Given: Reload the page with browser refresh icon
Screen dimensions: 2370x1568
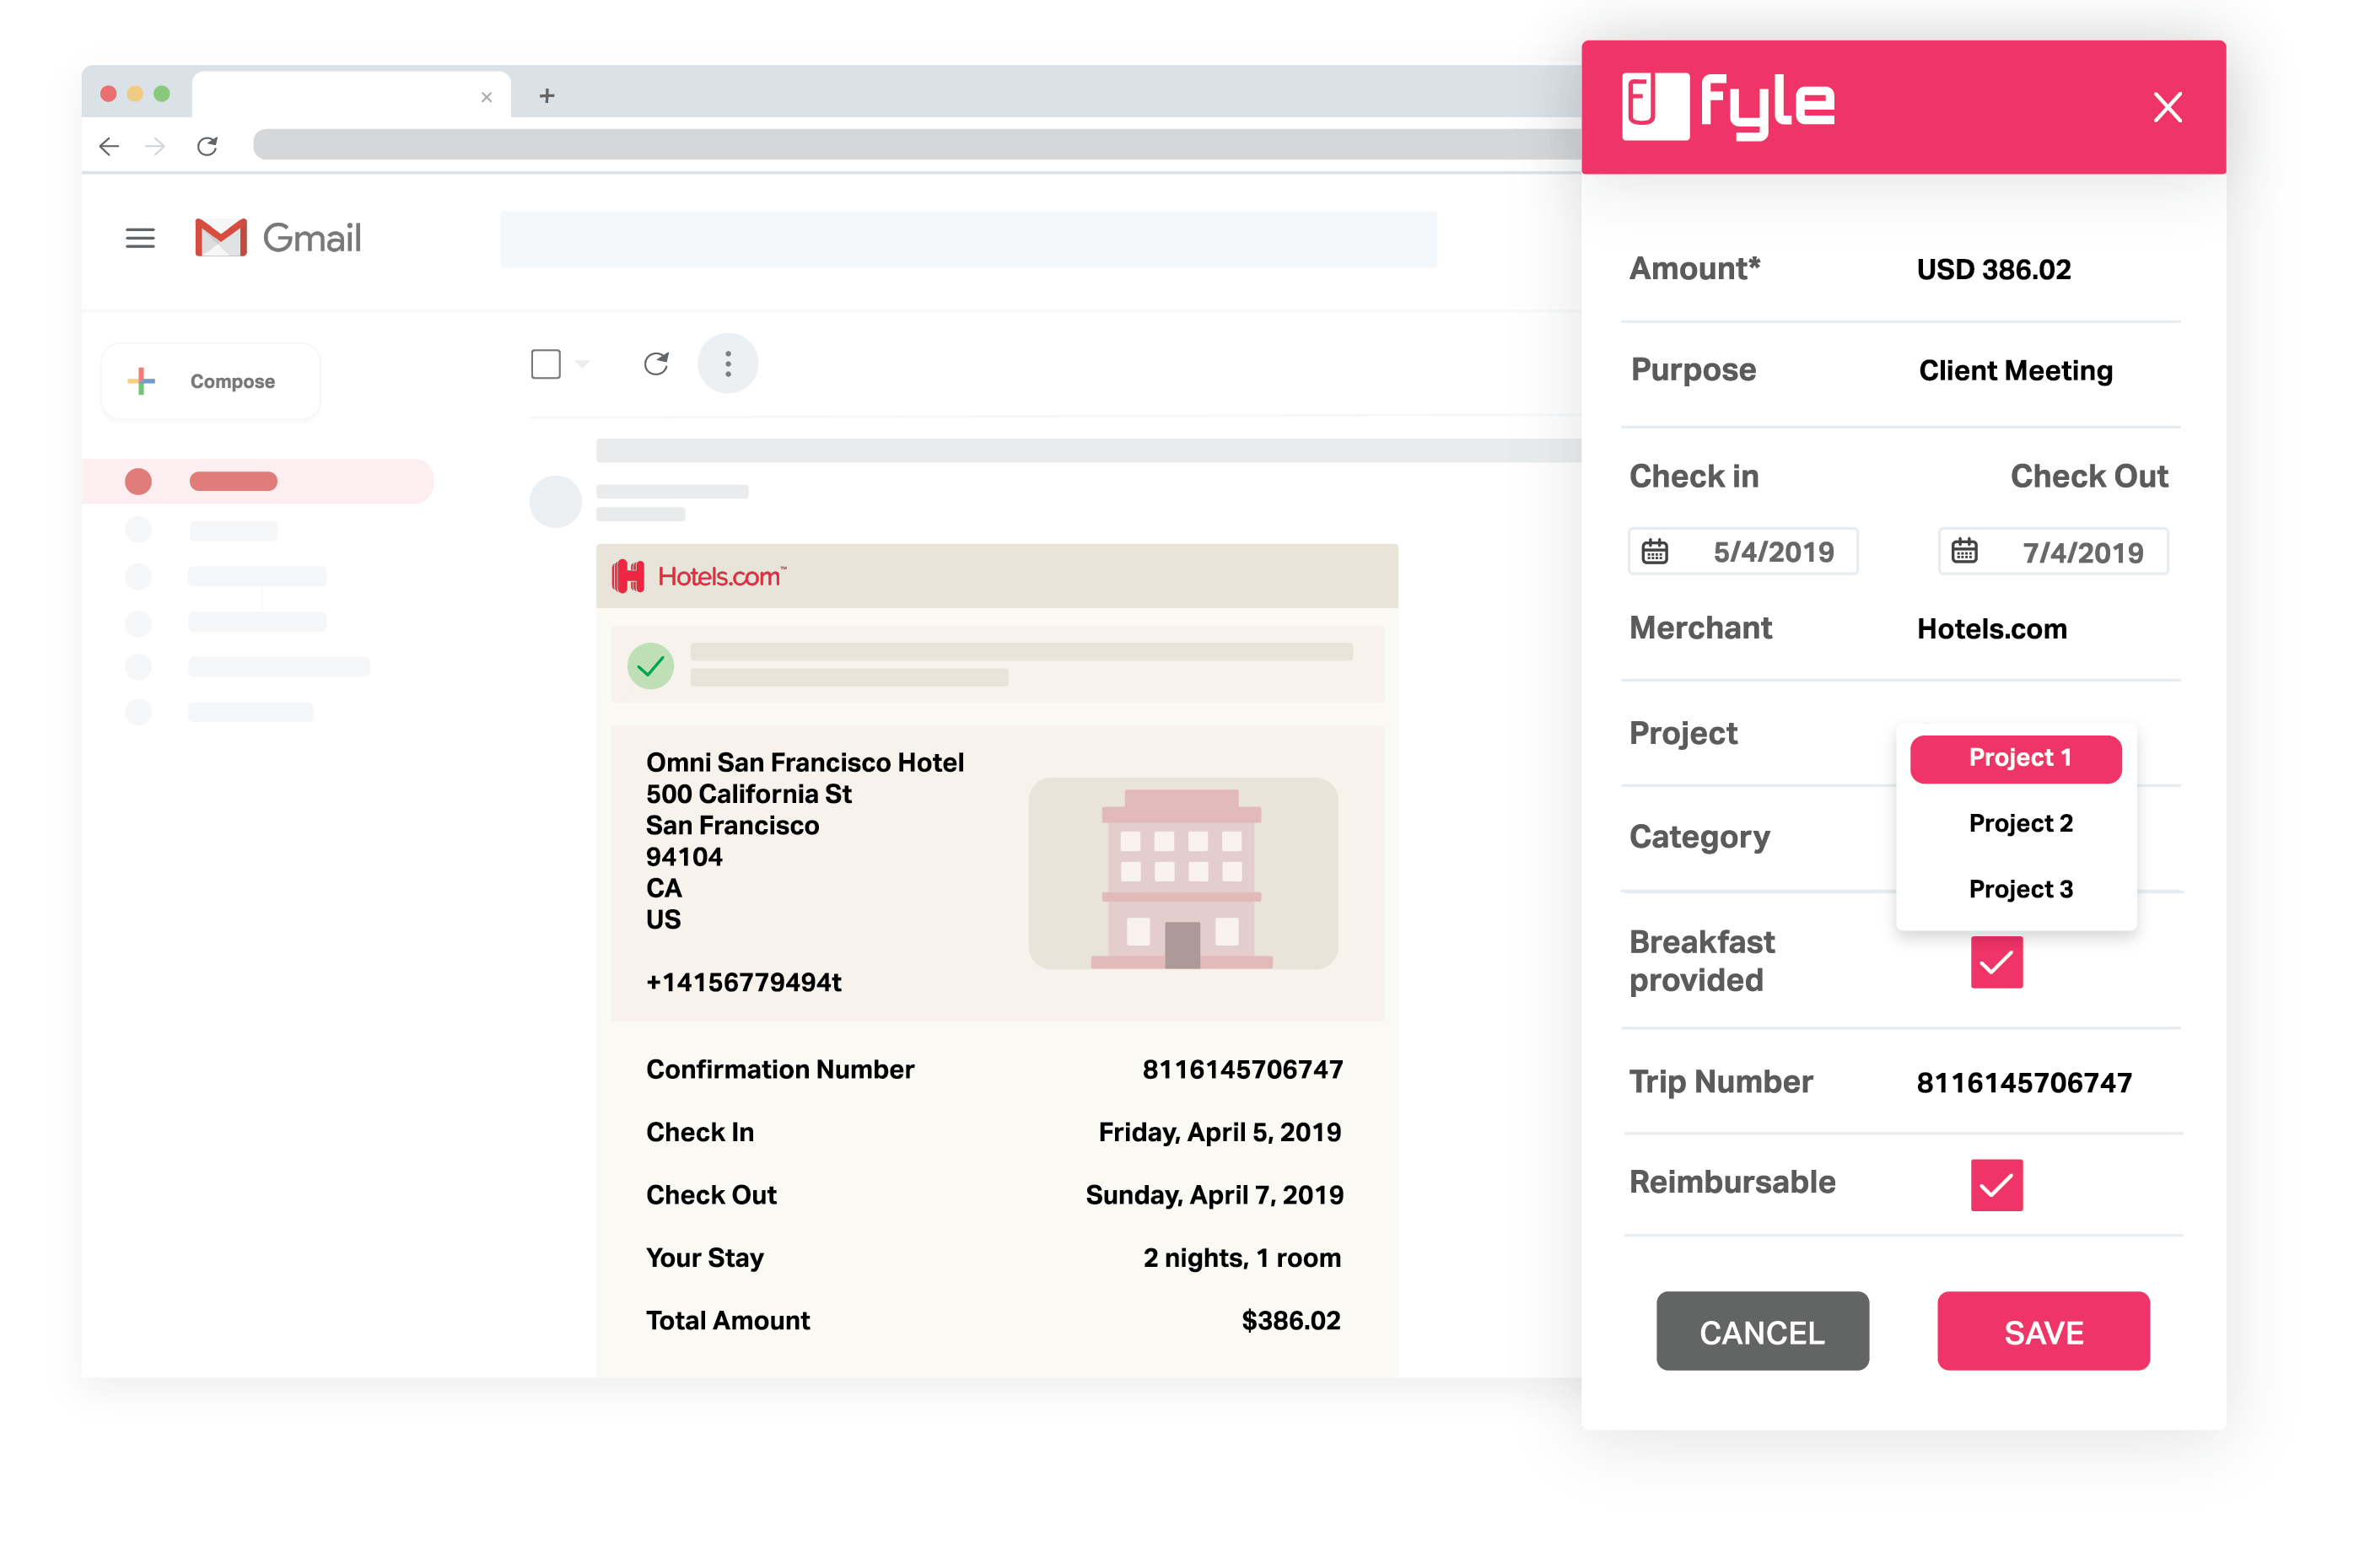Looking at the screenshot, I should point(207,147).
